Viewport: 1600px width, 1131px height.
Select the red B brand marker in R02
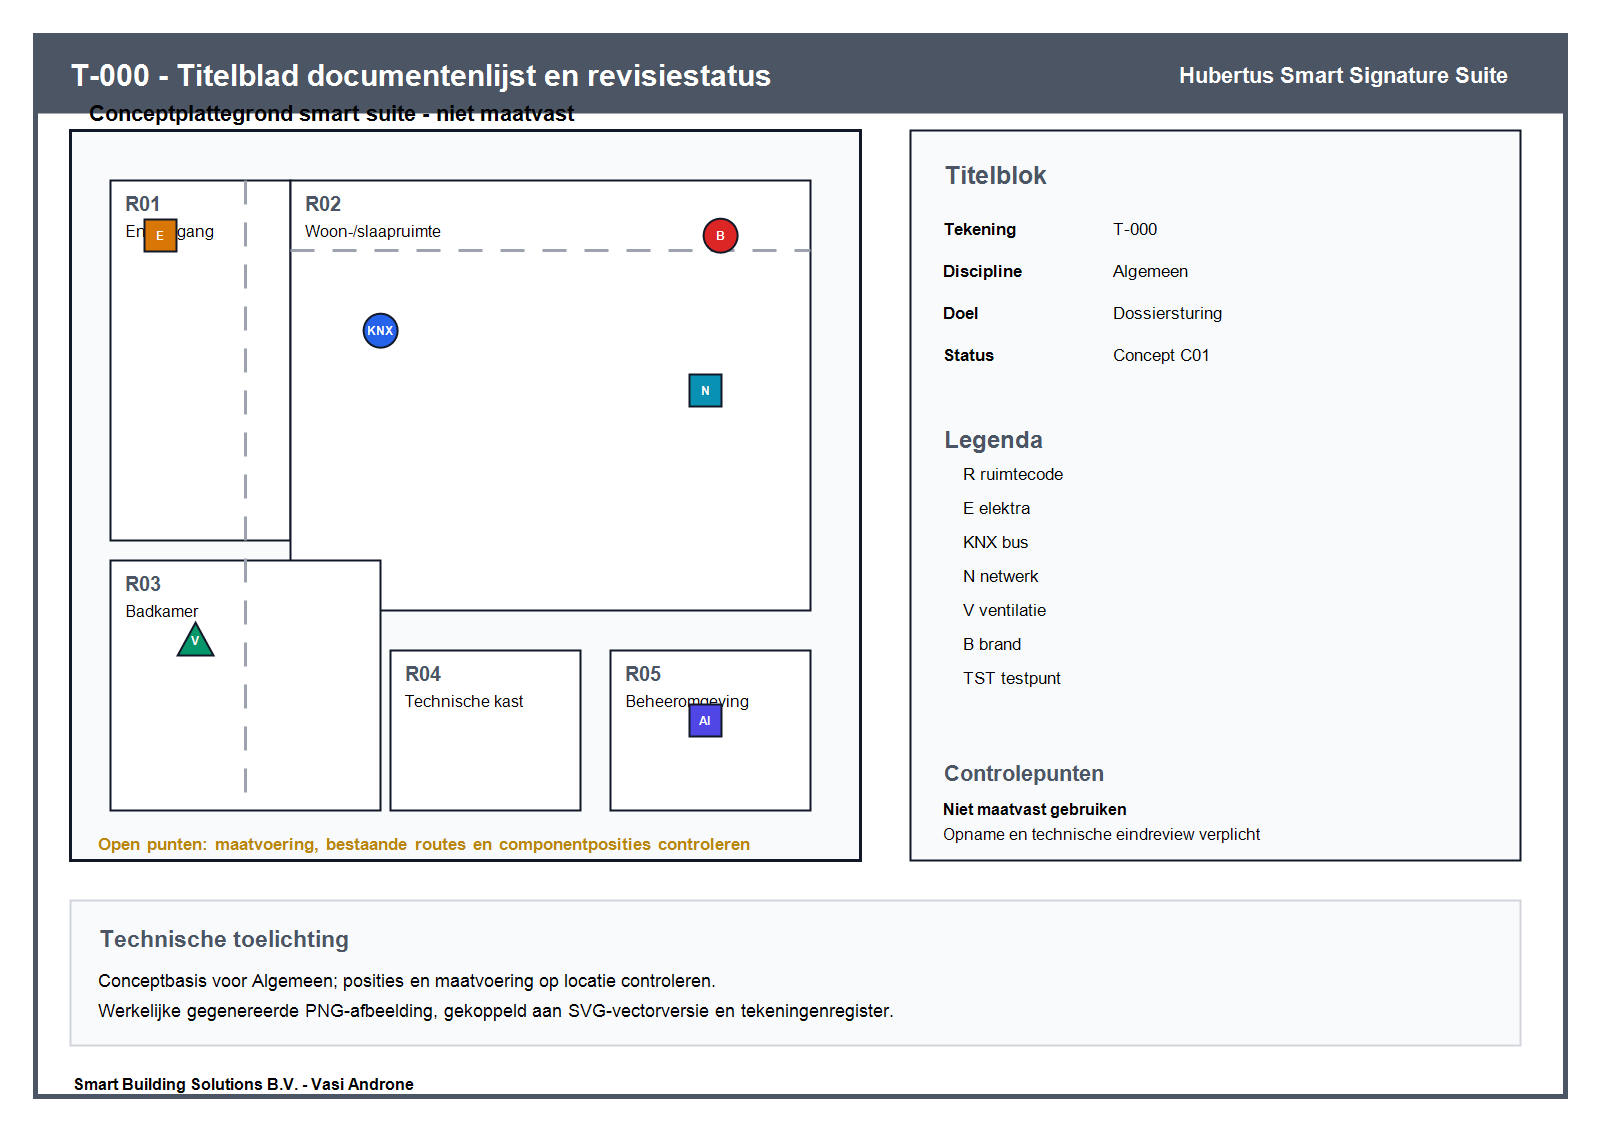tap(720, 235)
